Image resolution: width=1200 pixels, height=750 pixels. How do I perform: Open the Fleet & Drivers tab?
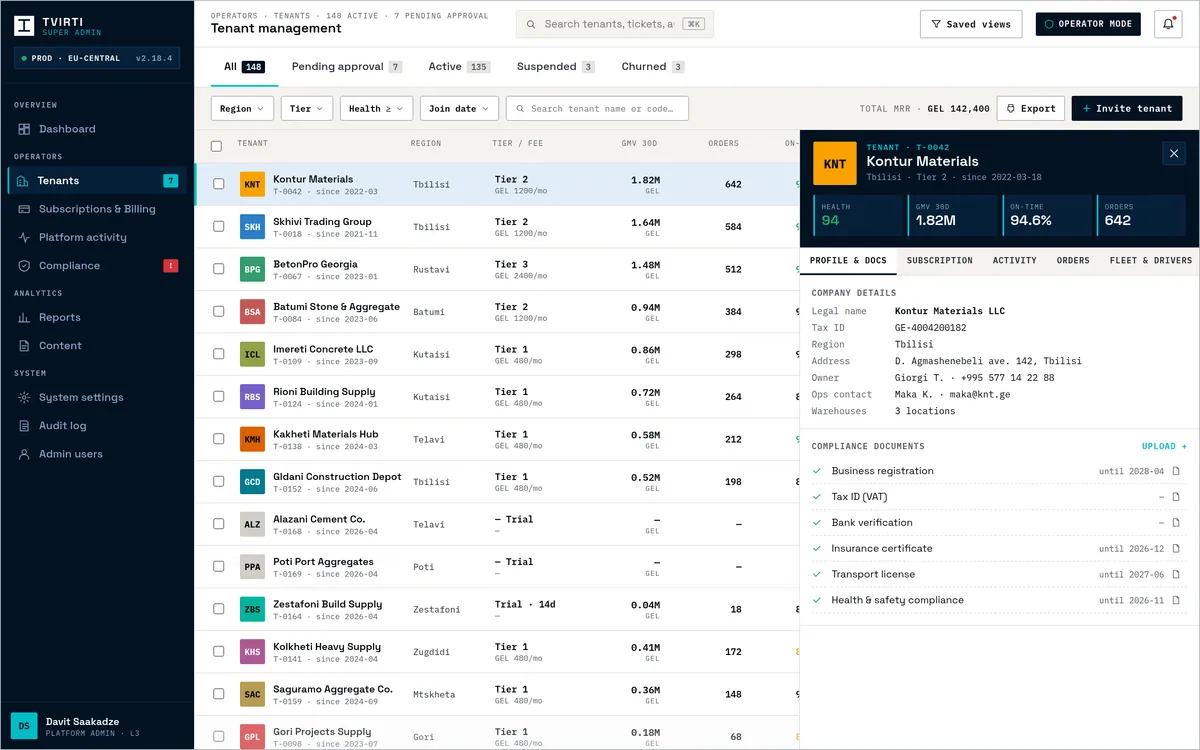(1150, 260)
